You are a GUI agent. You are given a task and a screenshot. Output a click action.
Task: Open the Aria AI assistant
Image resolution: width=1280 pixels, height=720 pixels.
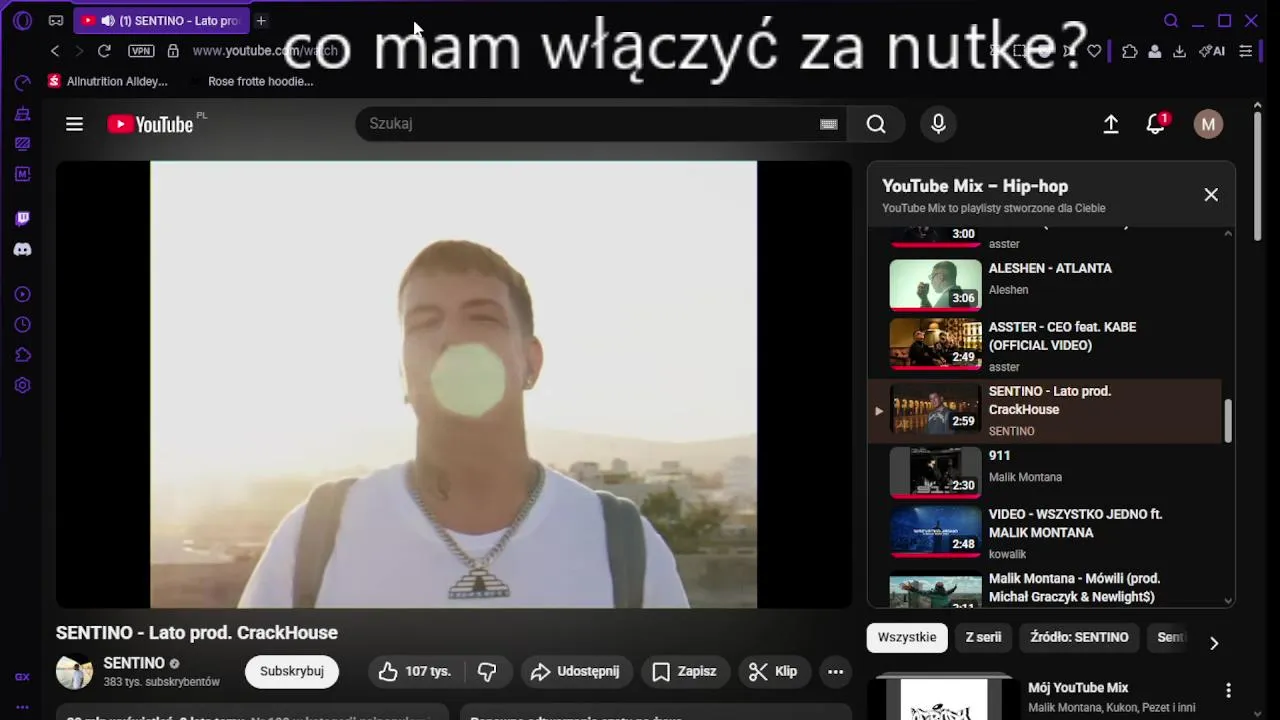coord(1213,51)
